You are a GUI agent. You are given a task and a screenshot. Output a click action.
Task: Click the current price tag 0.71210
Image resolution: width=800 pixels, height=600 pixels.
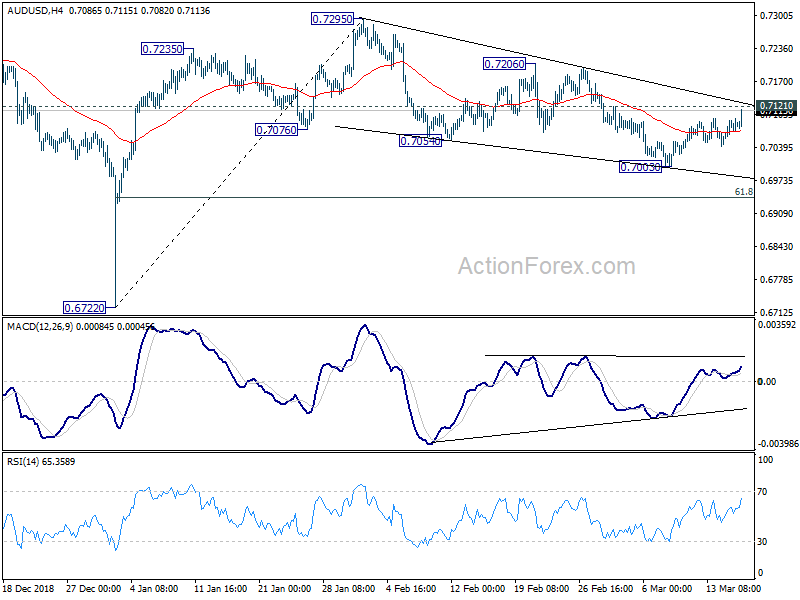(x=777, y=106)
